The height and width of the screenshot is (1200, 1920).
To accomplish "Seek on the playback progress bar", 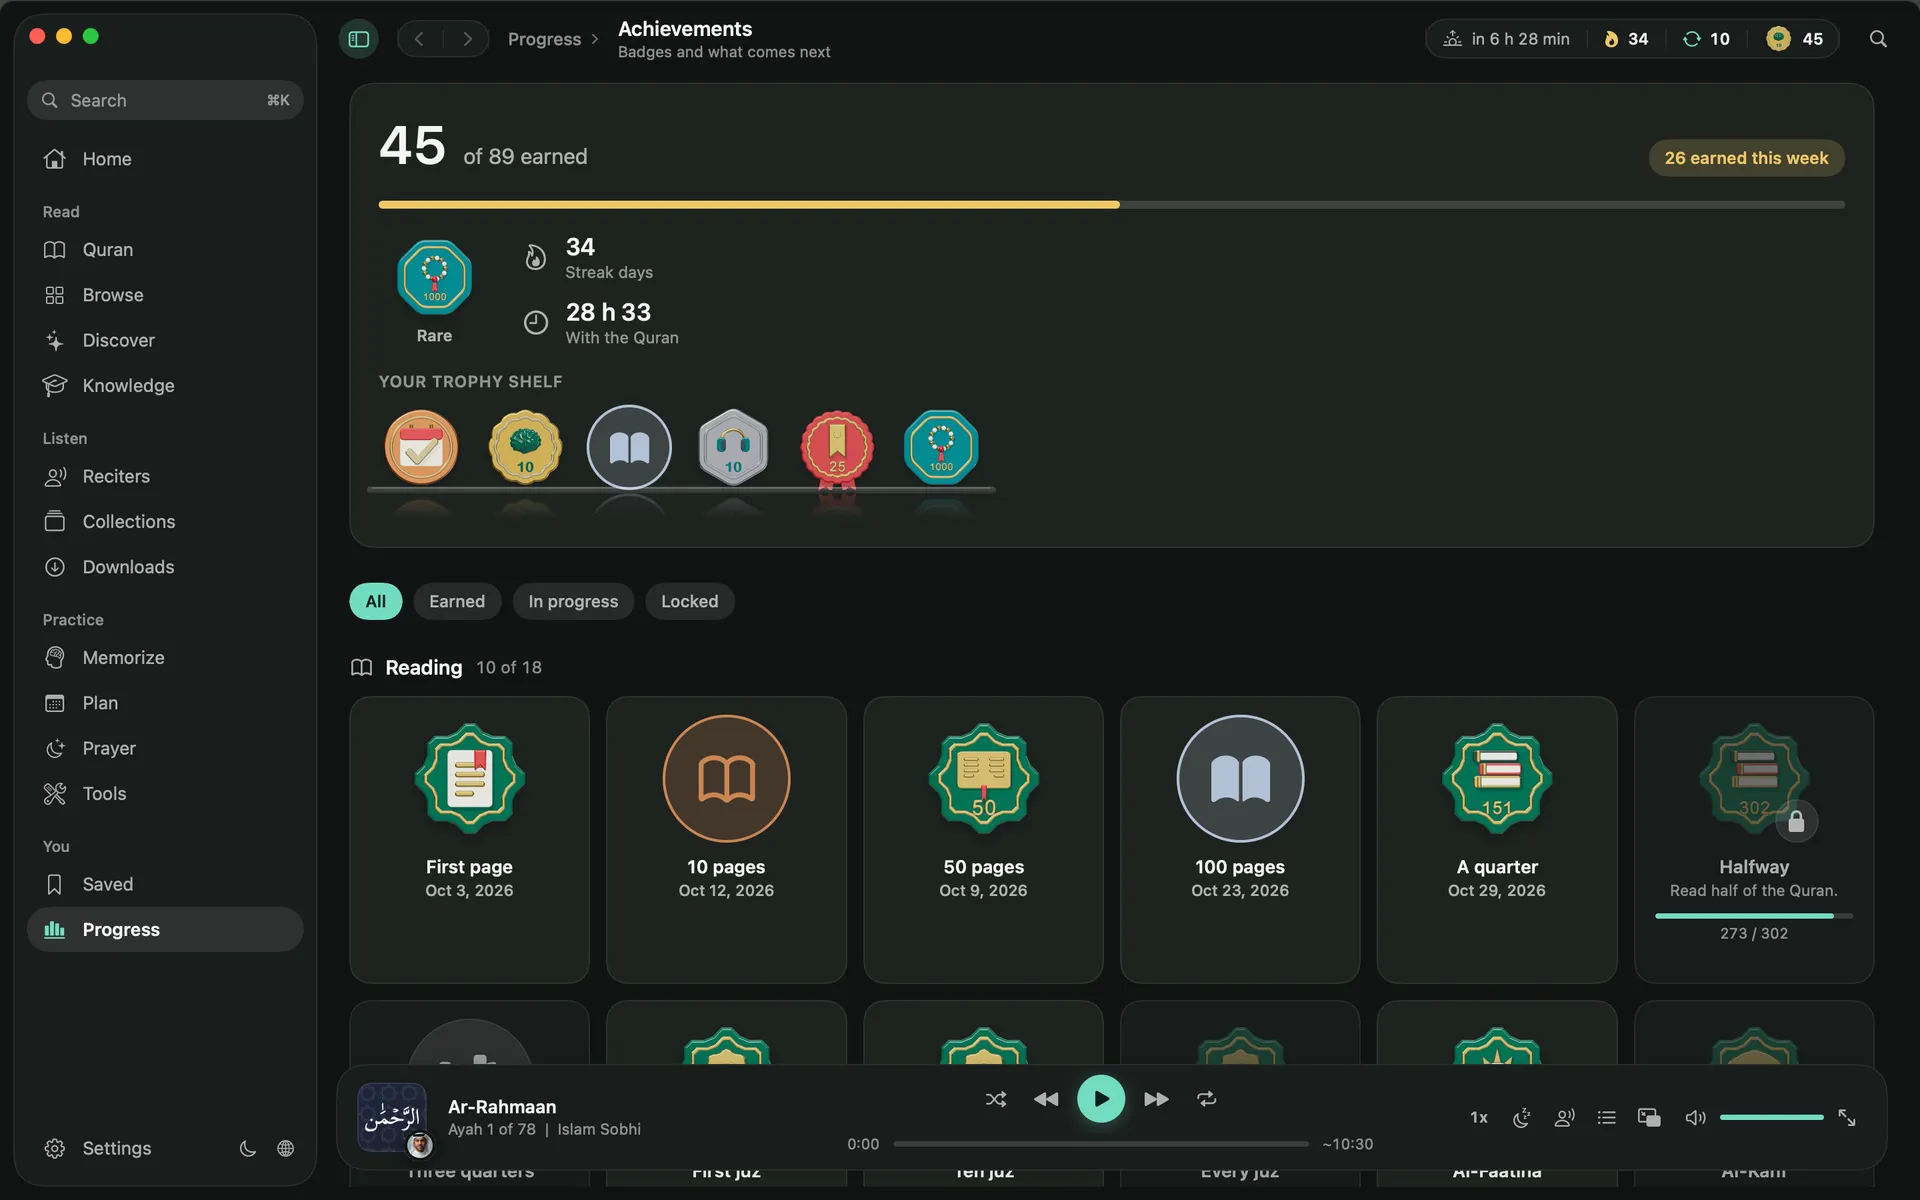I will point(1100,1144).
